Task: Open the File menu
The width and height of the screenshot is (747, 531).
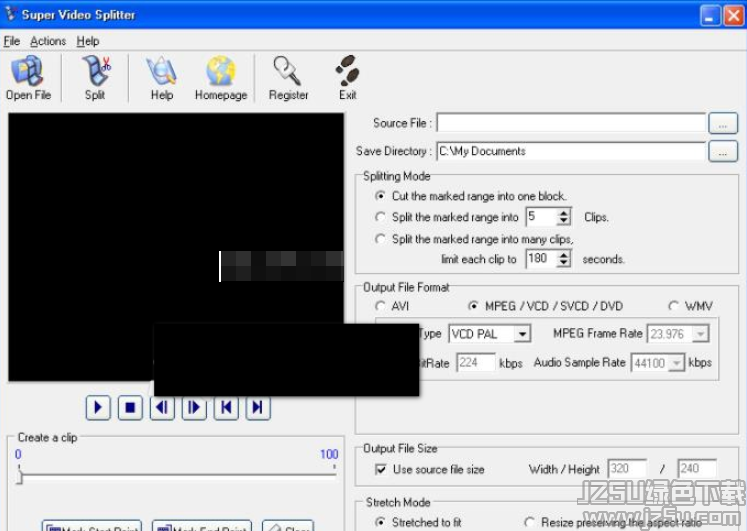Action: [11, 41]
